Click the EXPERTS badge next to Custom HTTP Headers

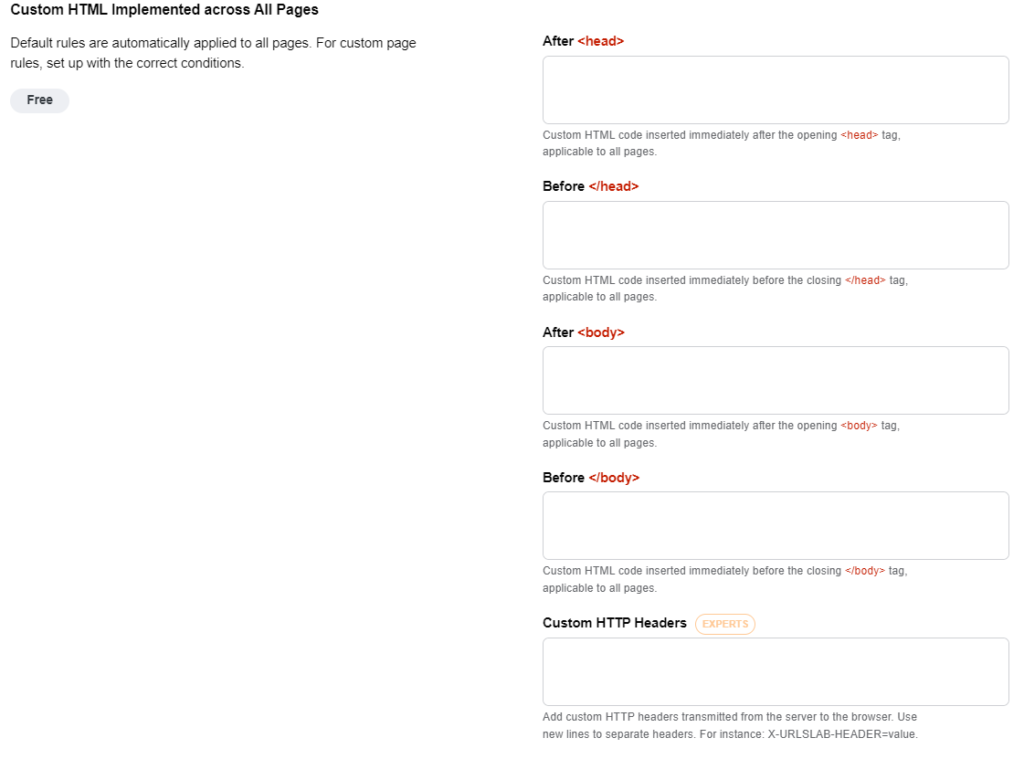(724, 624)
